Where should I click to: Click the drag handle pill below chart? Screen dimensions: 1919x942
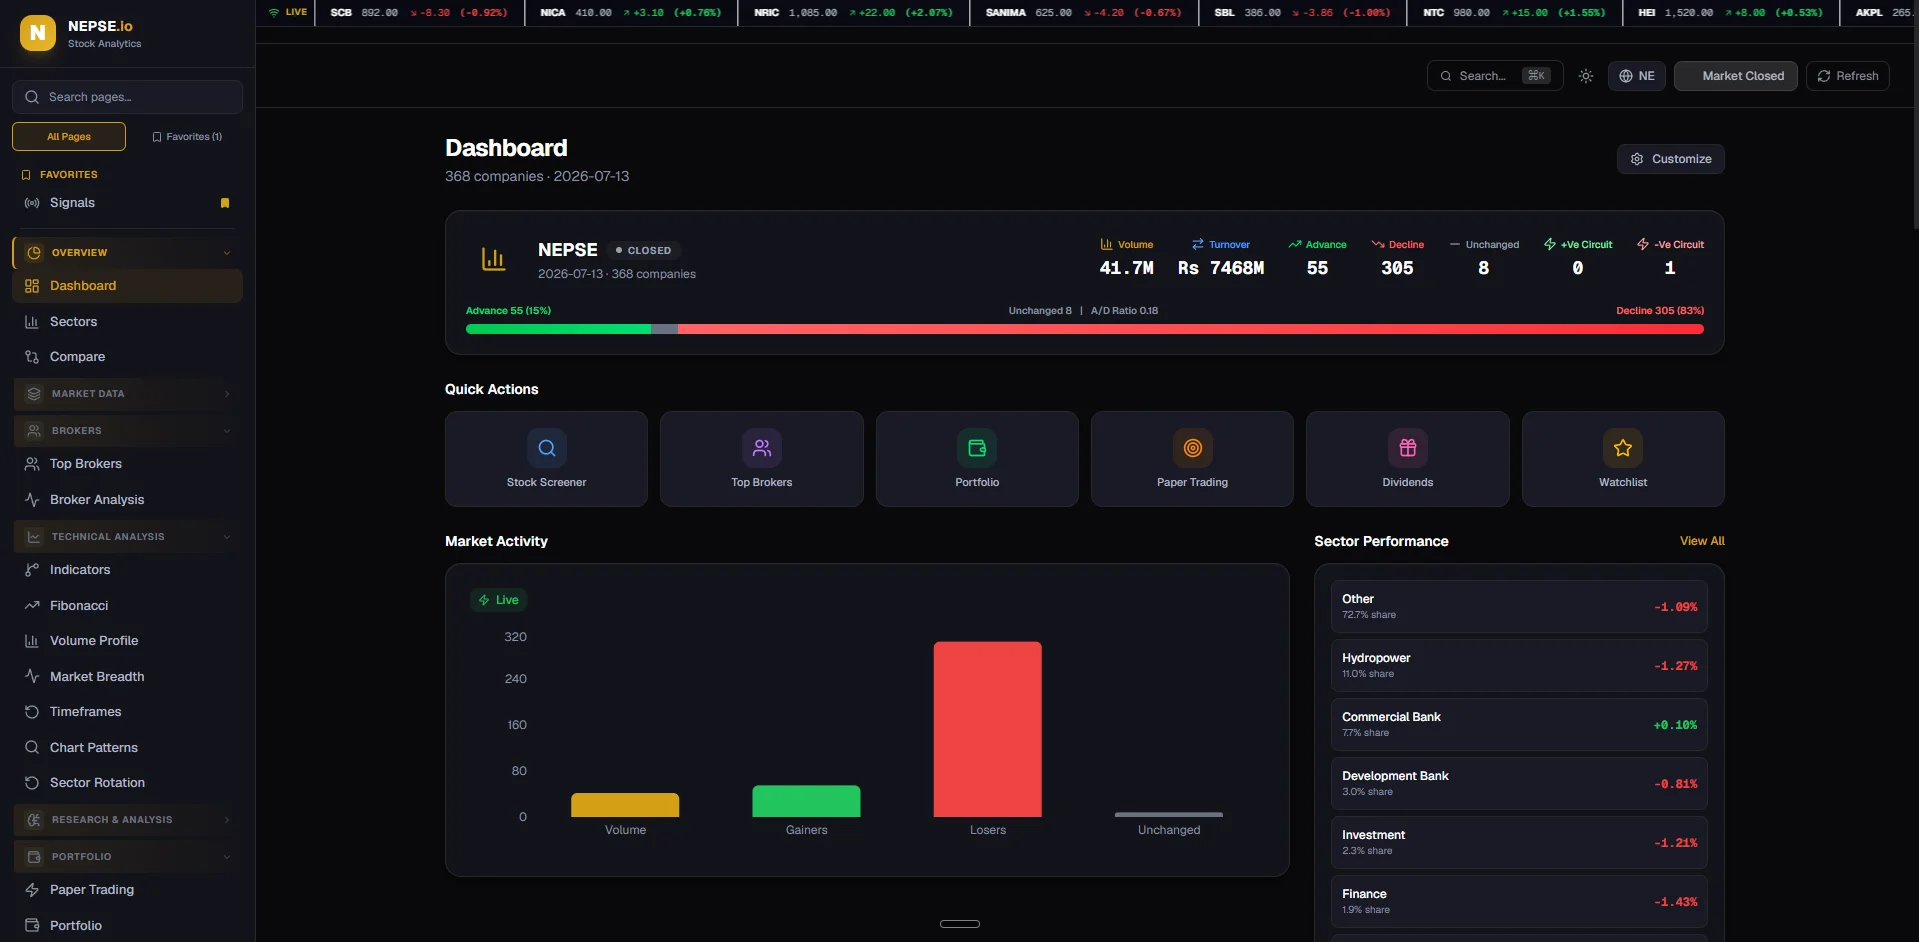(x=960, y=924)
